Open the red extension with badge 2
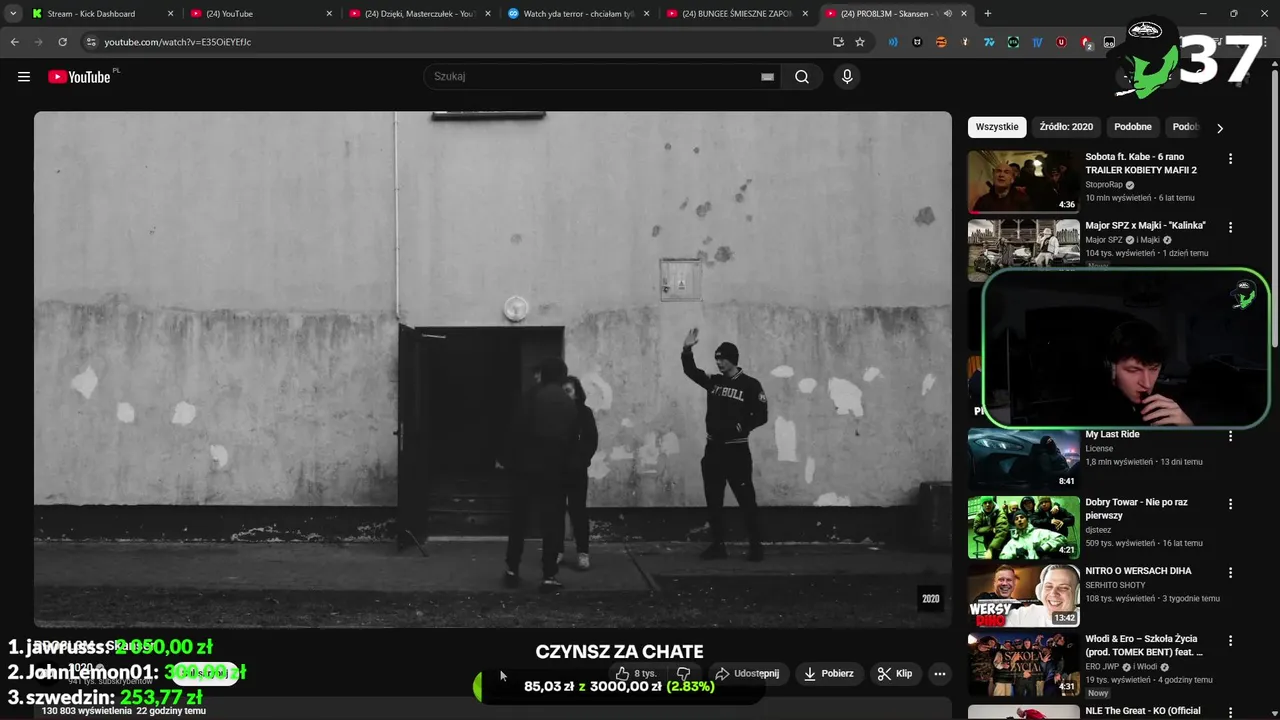 (x=1086, y=43)
